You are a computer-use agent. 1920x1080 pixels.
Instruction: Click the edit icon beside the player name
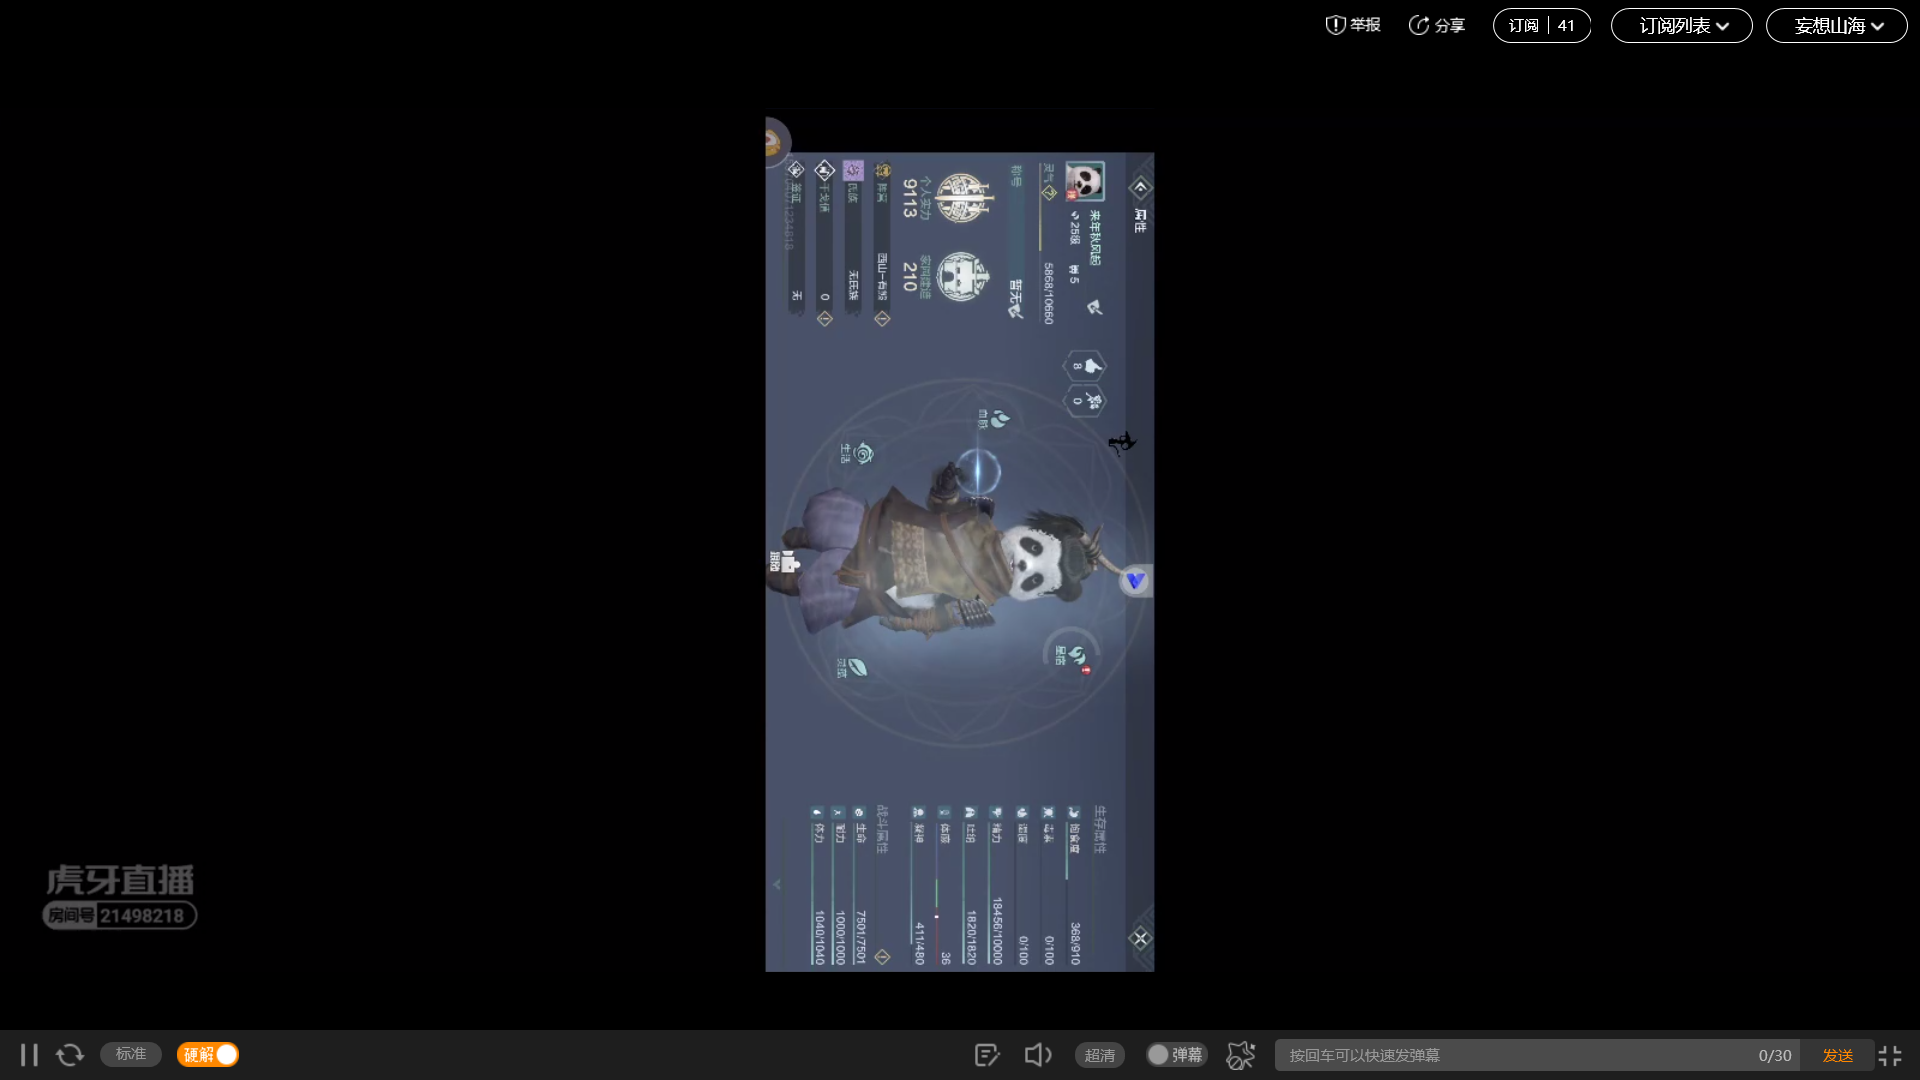tap(1094, 307)
